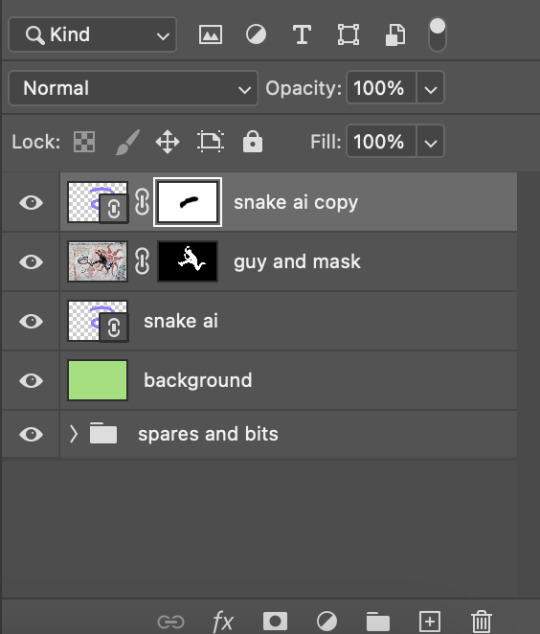Screen dimensions: 540x634
Task: Toggle layer filtering switch on or off
Action: [x=437, y=35]
